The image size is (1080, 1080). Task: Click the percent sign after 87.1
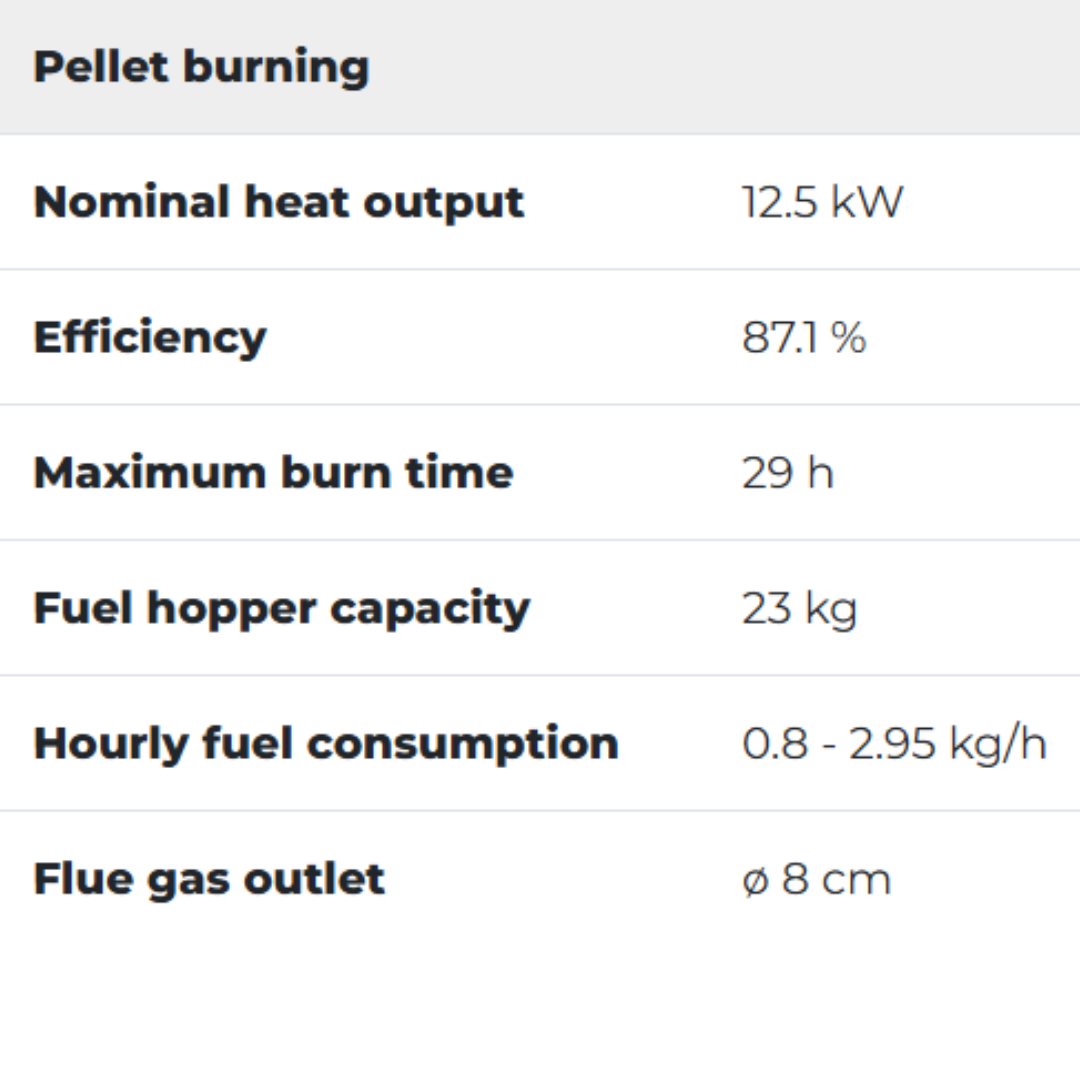(x=848, y=338)
